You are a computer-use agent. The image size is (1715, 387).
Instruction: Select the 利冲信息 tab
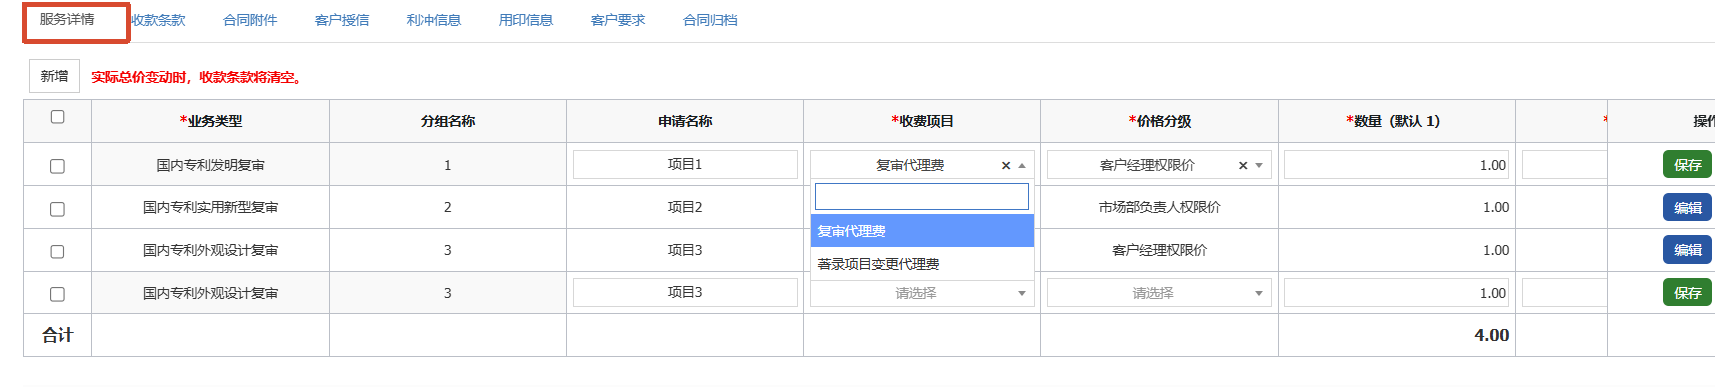[434, 20]
